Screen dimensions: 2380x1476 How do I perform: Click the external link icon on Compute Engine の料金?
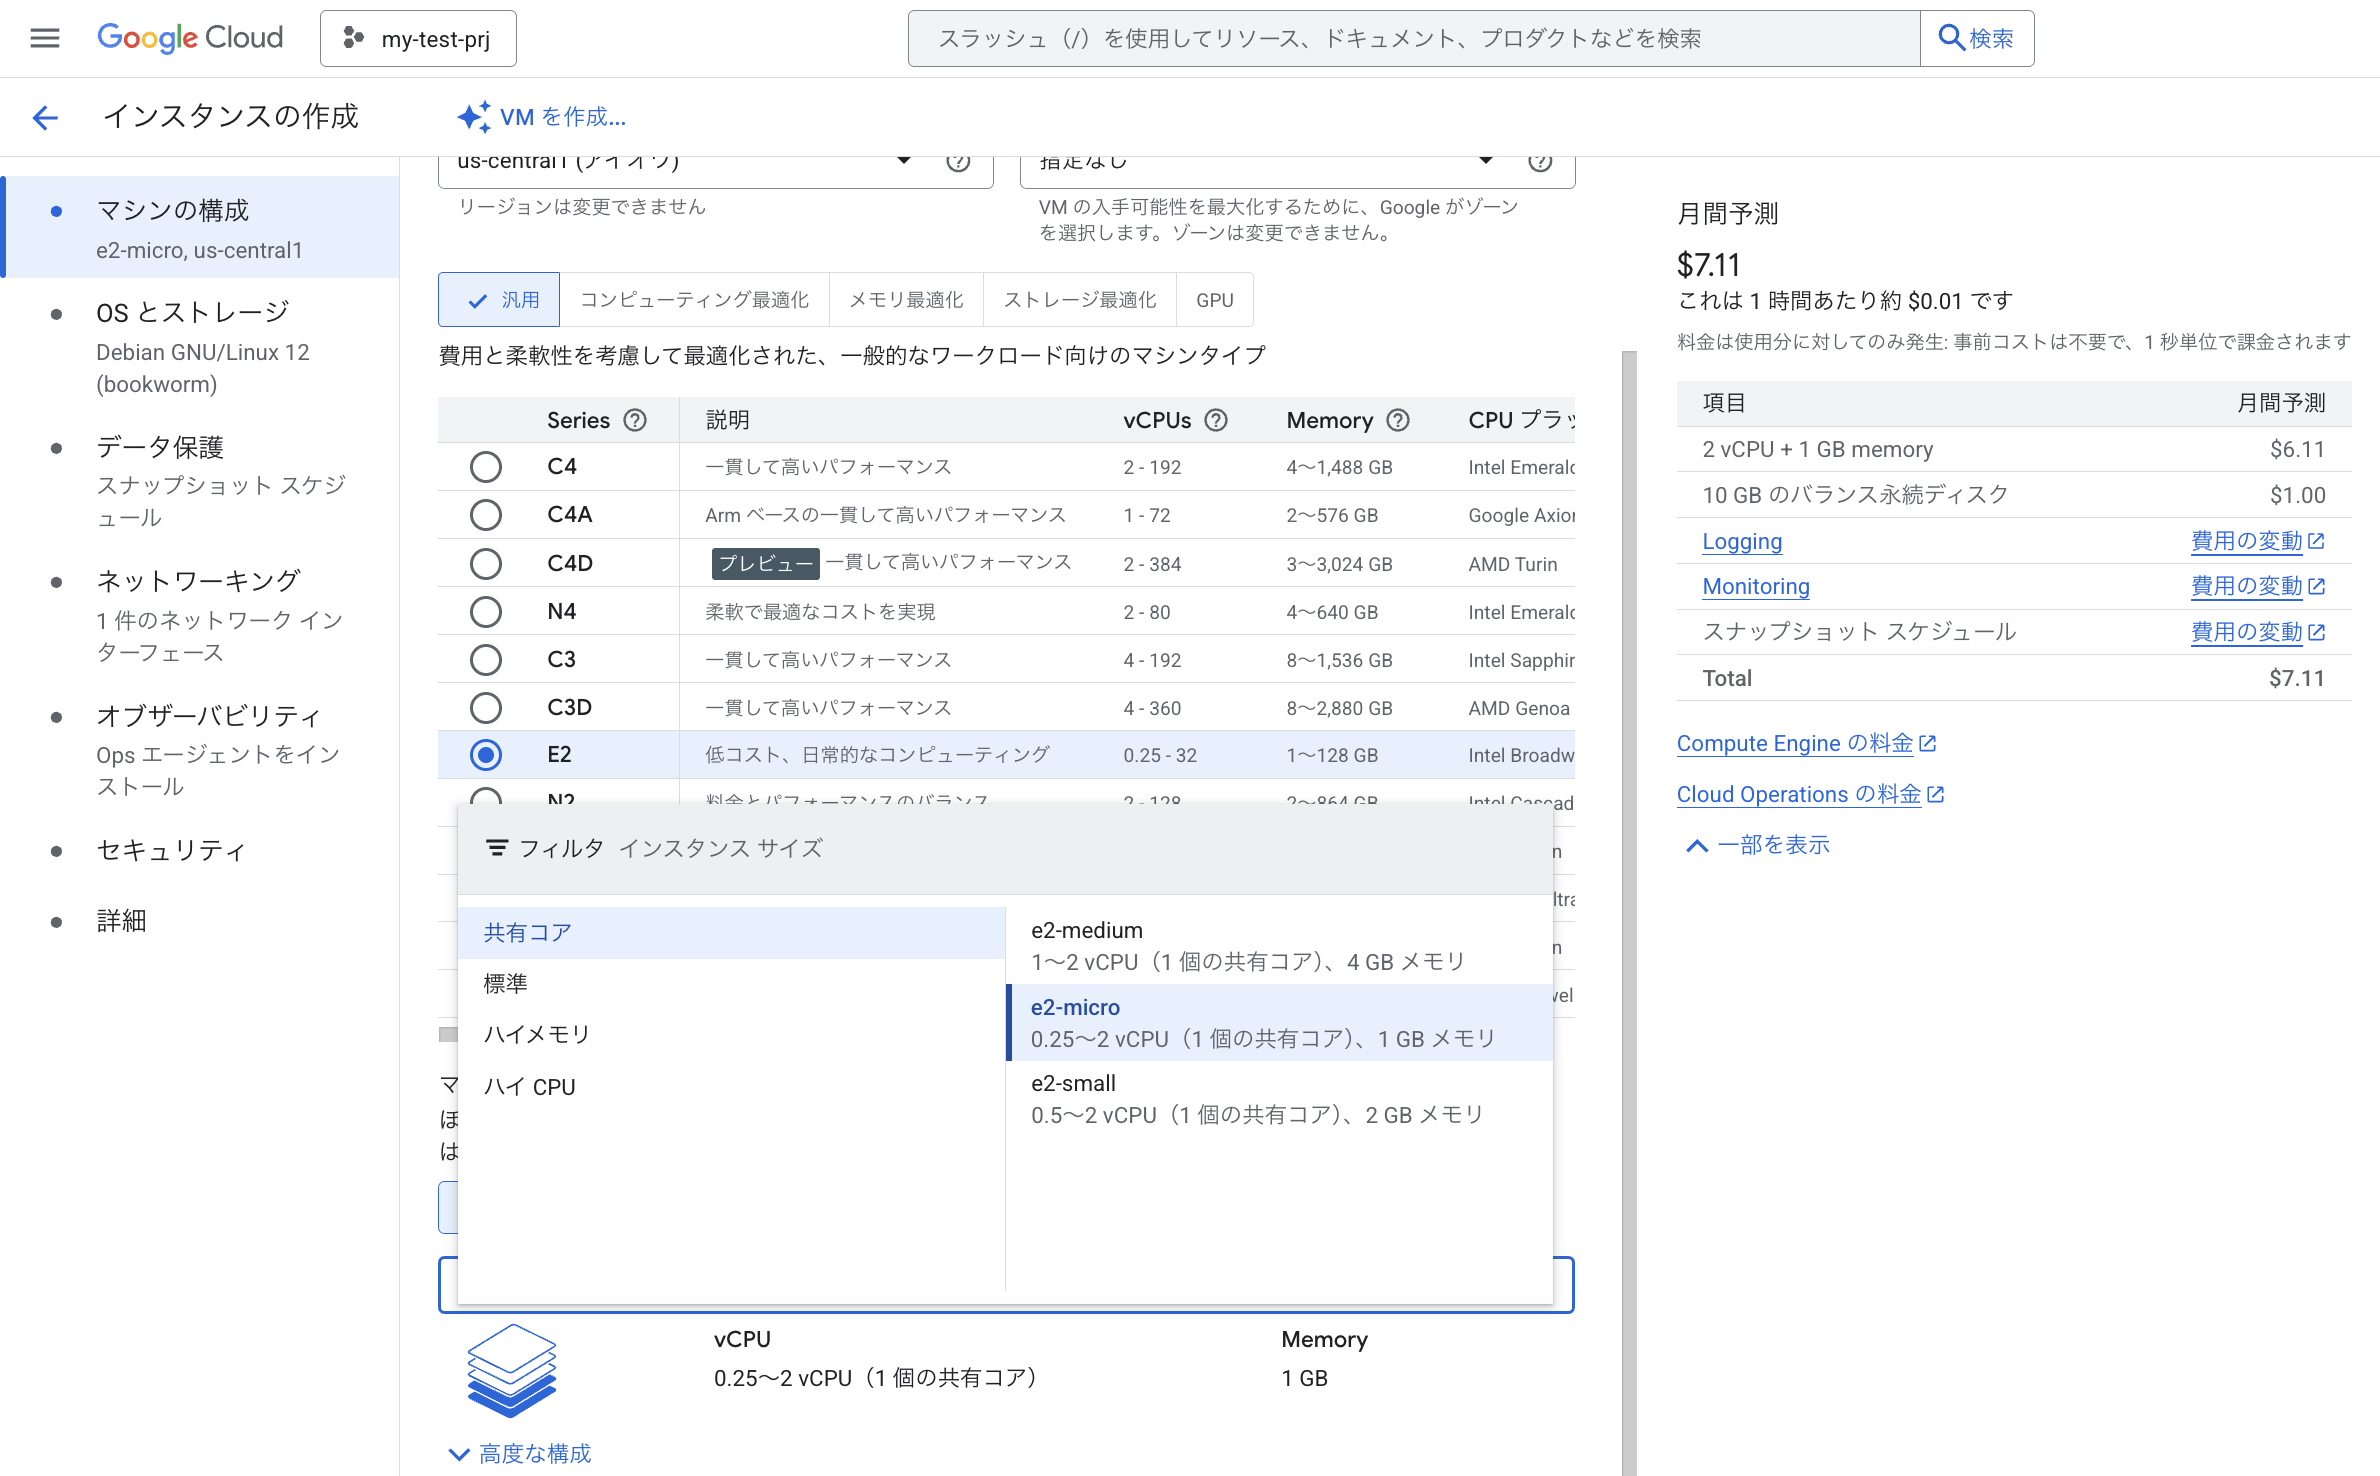point(1930,742)
